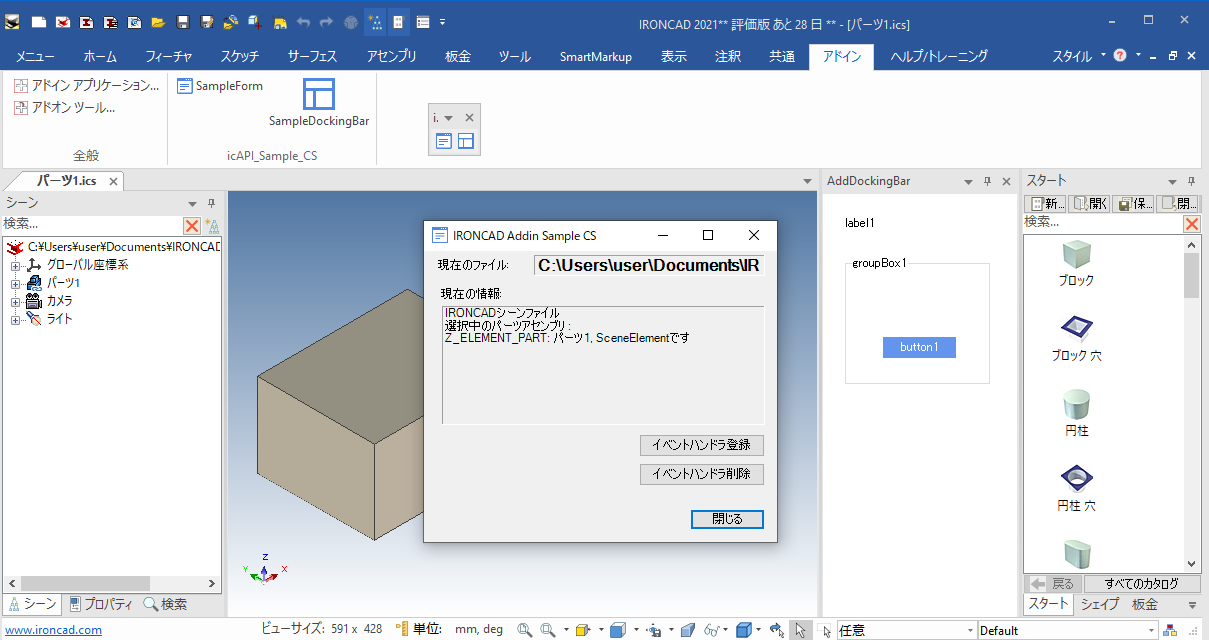This screenshot has width=1209, height=640.
Task: Click the save icon in the quick access toolbar
Action: click(183, 22)
